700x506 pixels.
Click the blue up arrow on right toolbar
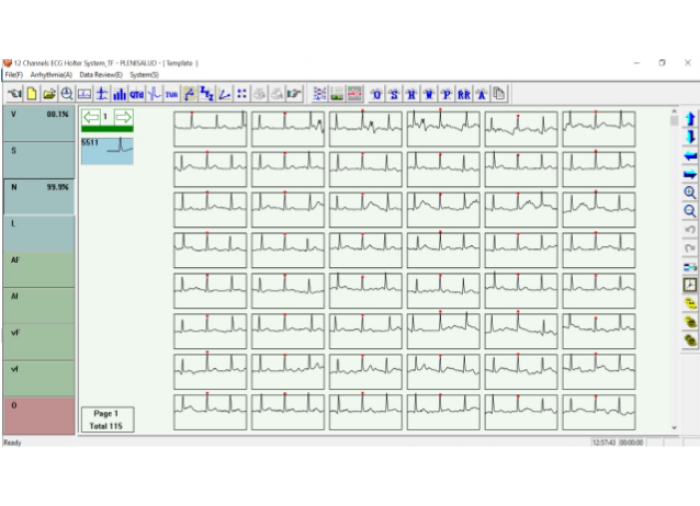tap(690, 119)
